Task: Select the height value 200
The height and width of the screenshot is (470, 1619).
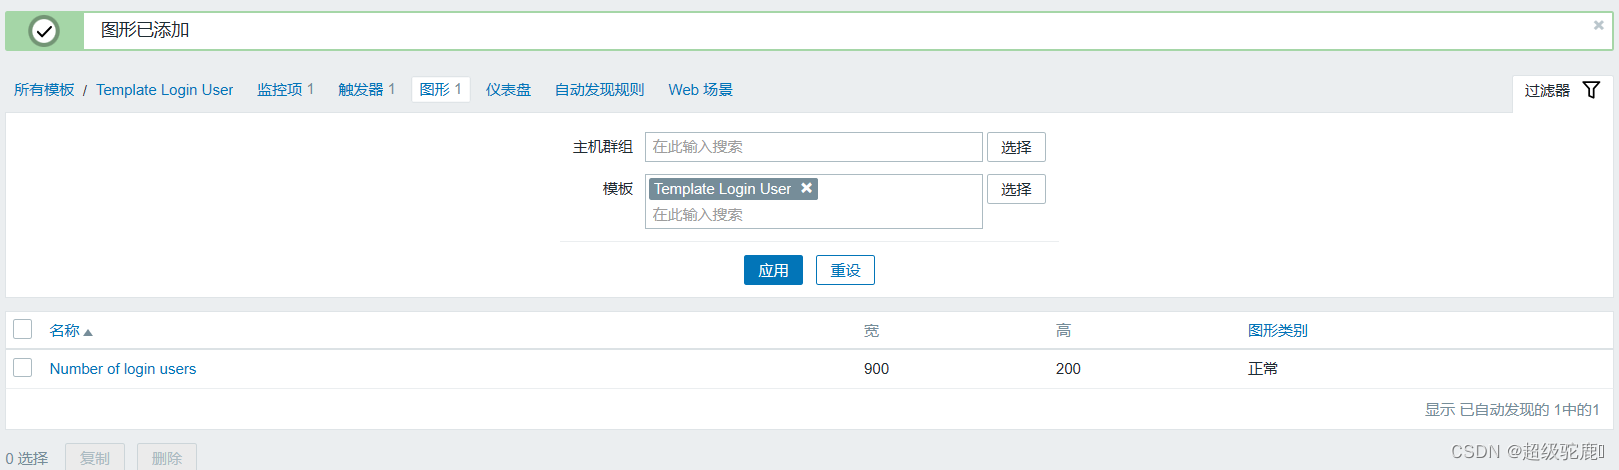Action: (x=1068, y=369)
